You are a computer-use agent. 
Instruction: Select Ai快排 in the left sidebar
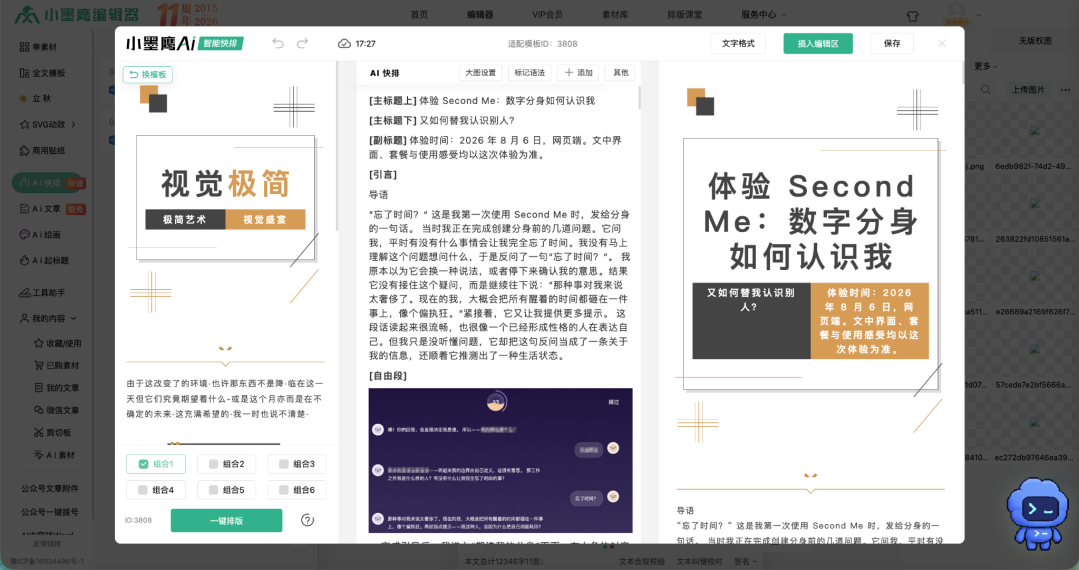tap(50, 183)
